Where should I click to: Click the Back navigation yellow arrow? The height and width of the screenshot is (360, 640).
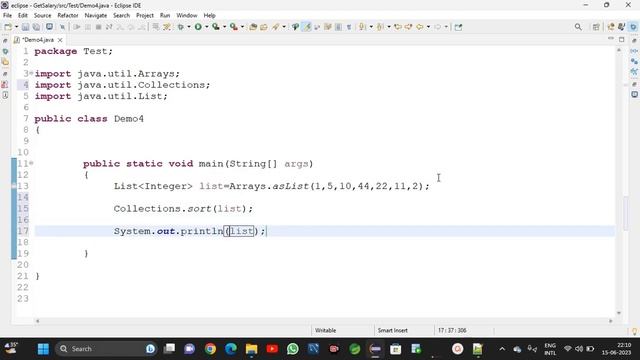420,27
